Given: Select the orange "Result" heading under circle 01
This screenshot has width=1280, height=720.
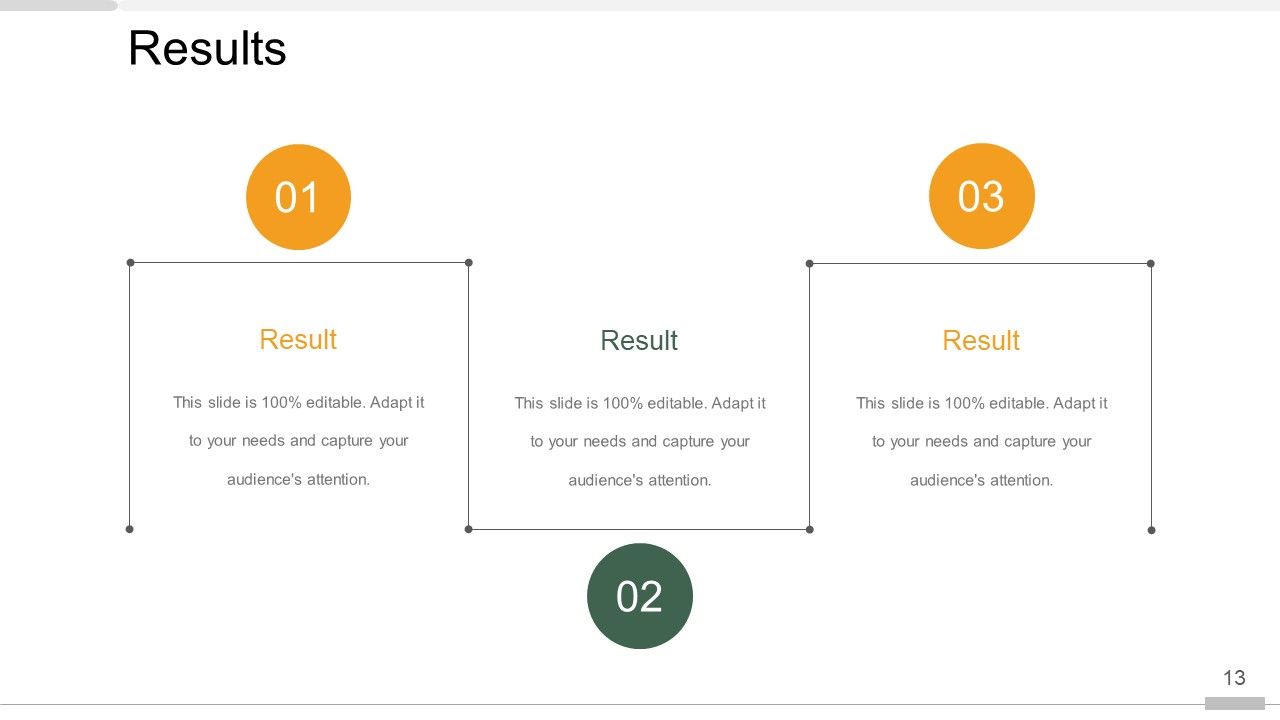Looking at the screenshot, I should coord(298,340).
